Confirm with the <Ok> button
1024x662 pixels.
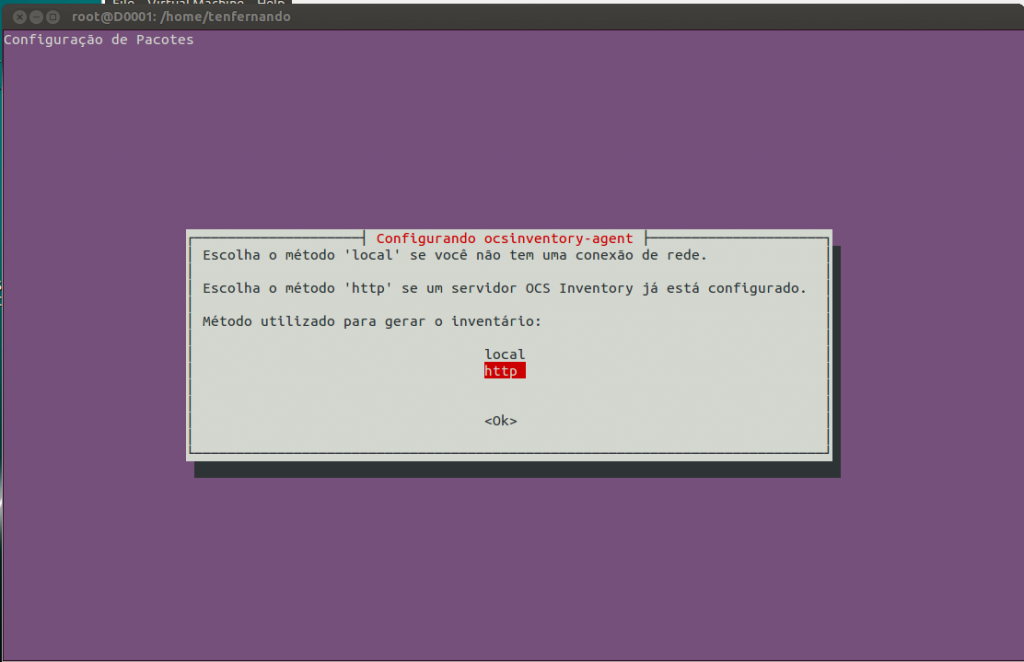click(501, 421)
